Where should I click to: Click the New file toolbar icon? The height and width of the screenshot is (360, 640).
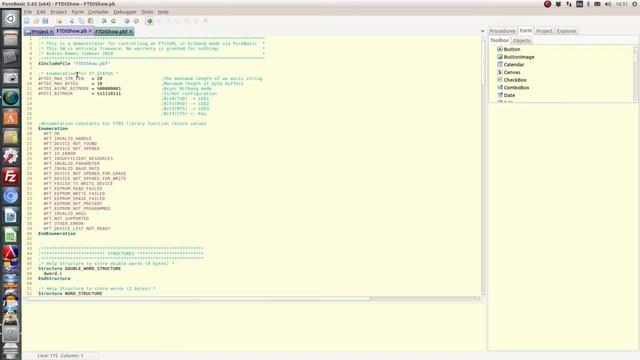pyautogui.click(x=27, y=21)
